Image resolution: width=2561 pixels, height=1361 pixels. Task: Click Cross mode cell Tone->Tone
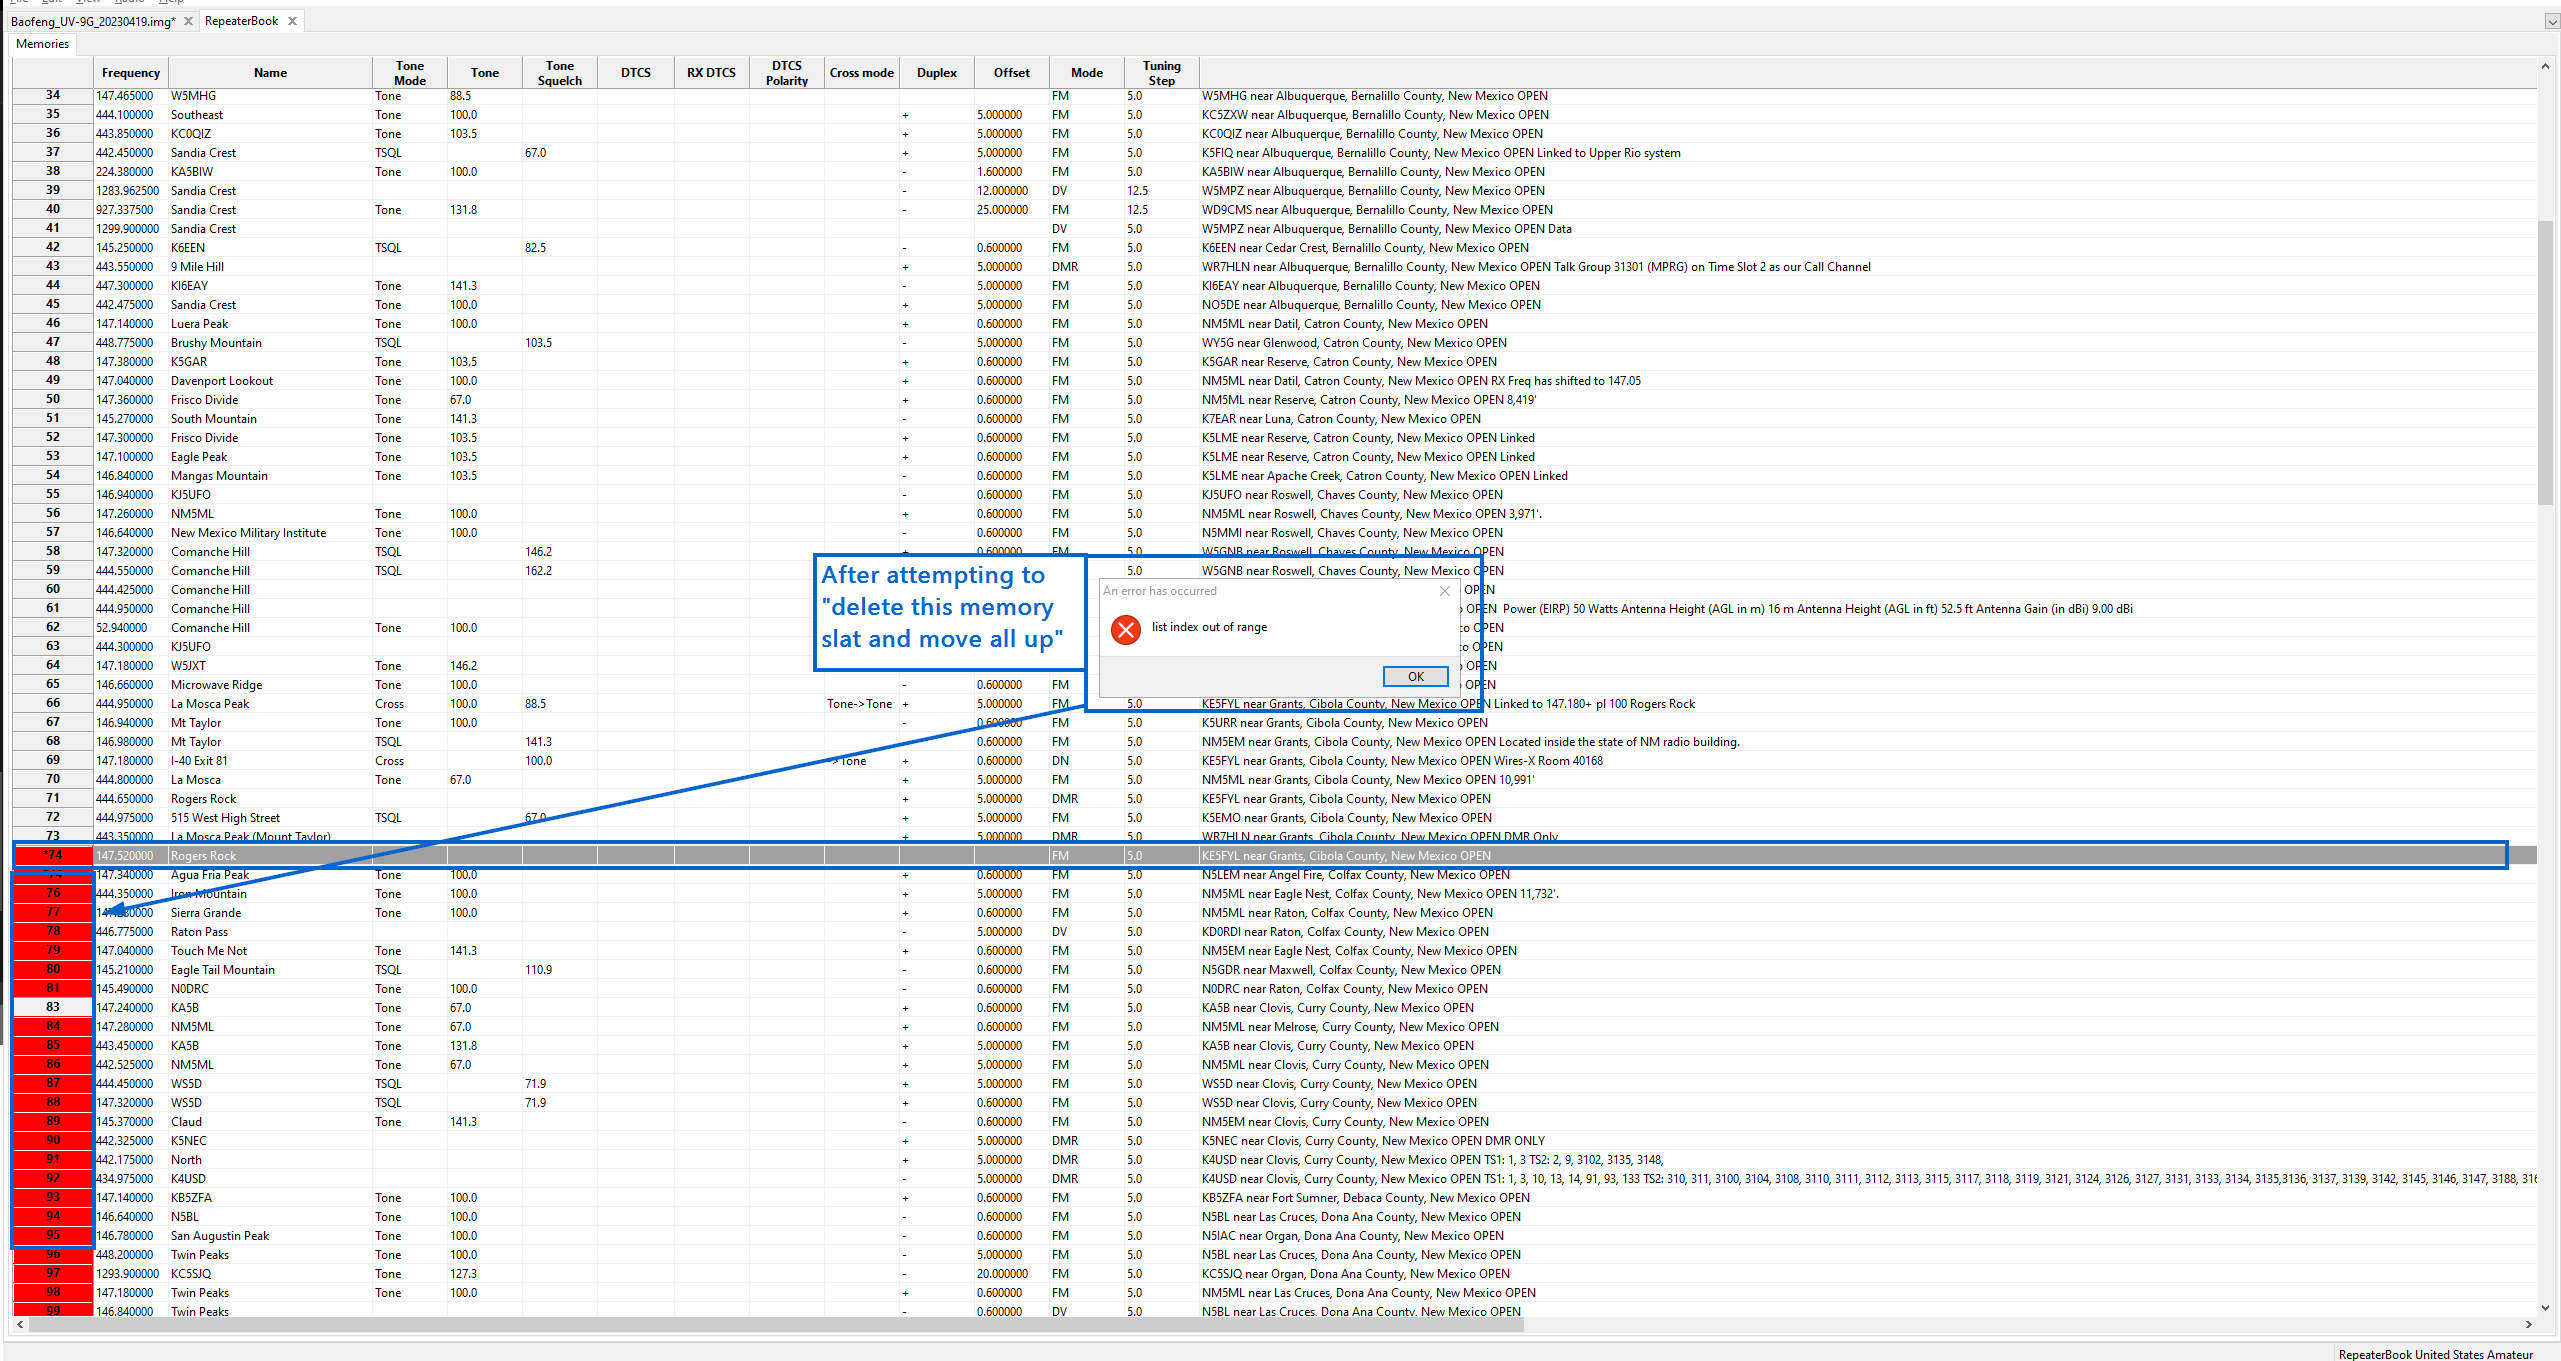click(862, 704)
